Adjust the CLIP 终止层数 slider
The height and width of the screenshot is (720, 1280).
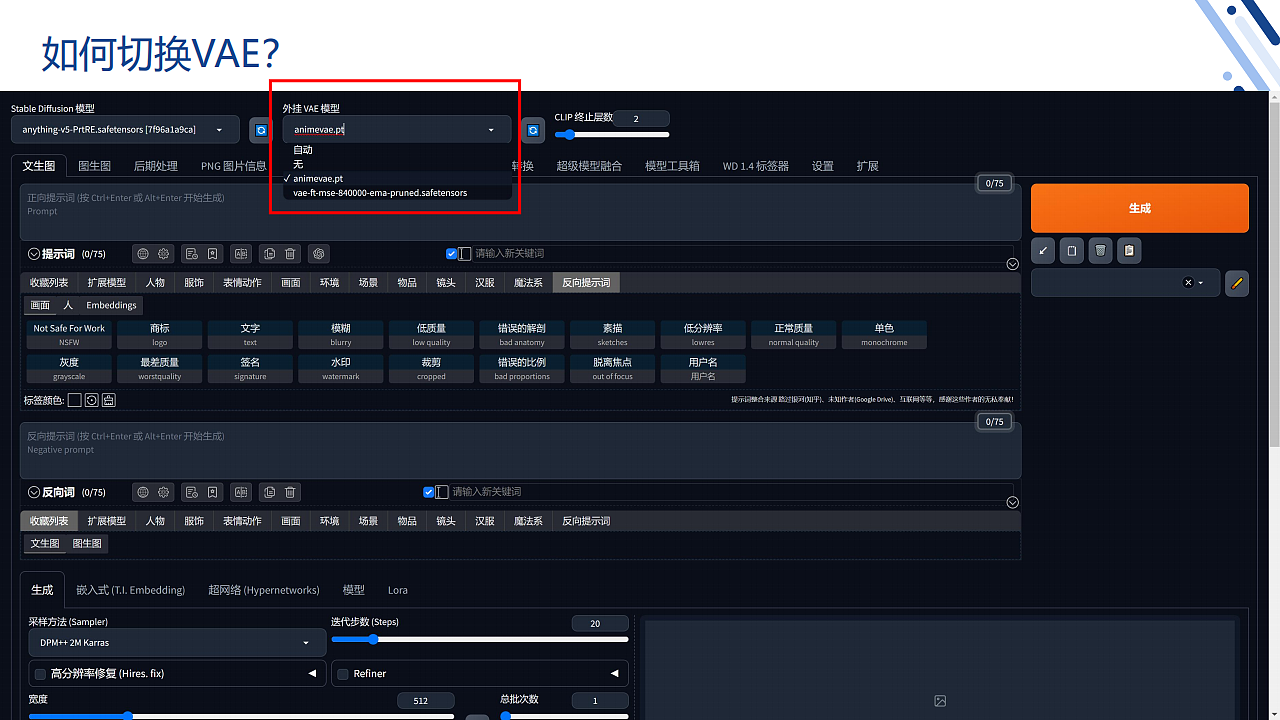[612, 134]
